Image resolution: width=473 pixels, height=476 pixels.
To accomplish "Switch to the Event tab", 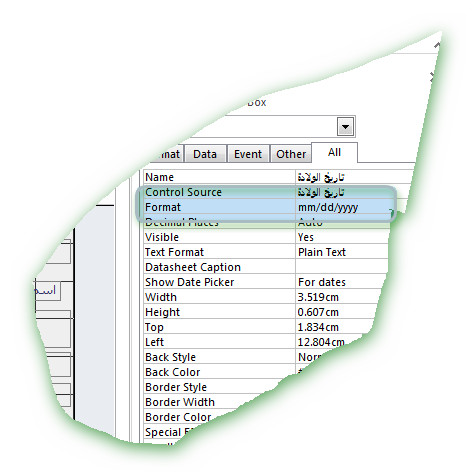I will [x=248, y=154].
